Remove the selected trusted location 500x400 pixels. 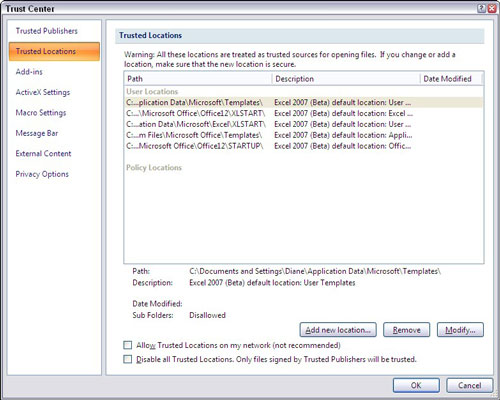point(406,330)
